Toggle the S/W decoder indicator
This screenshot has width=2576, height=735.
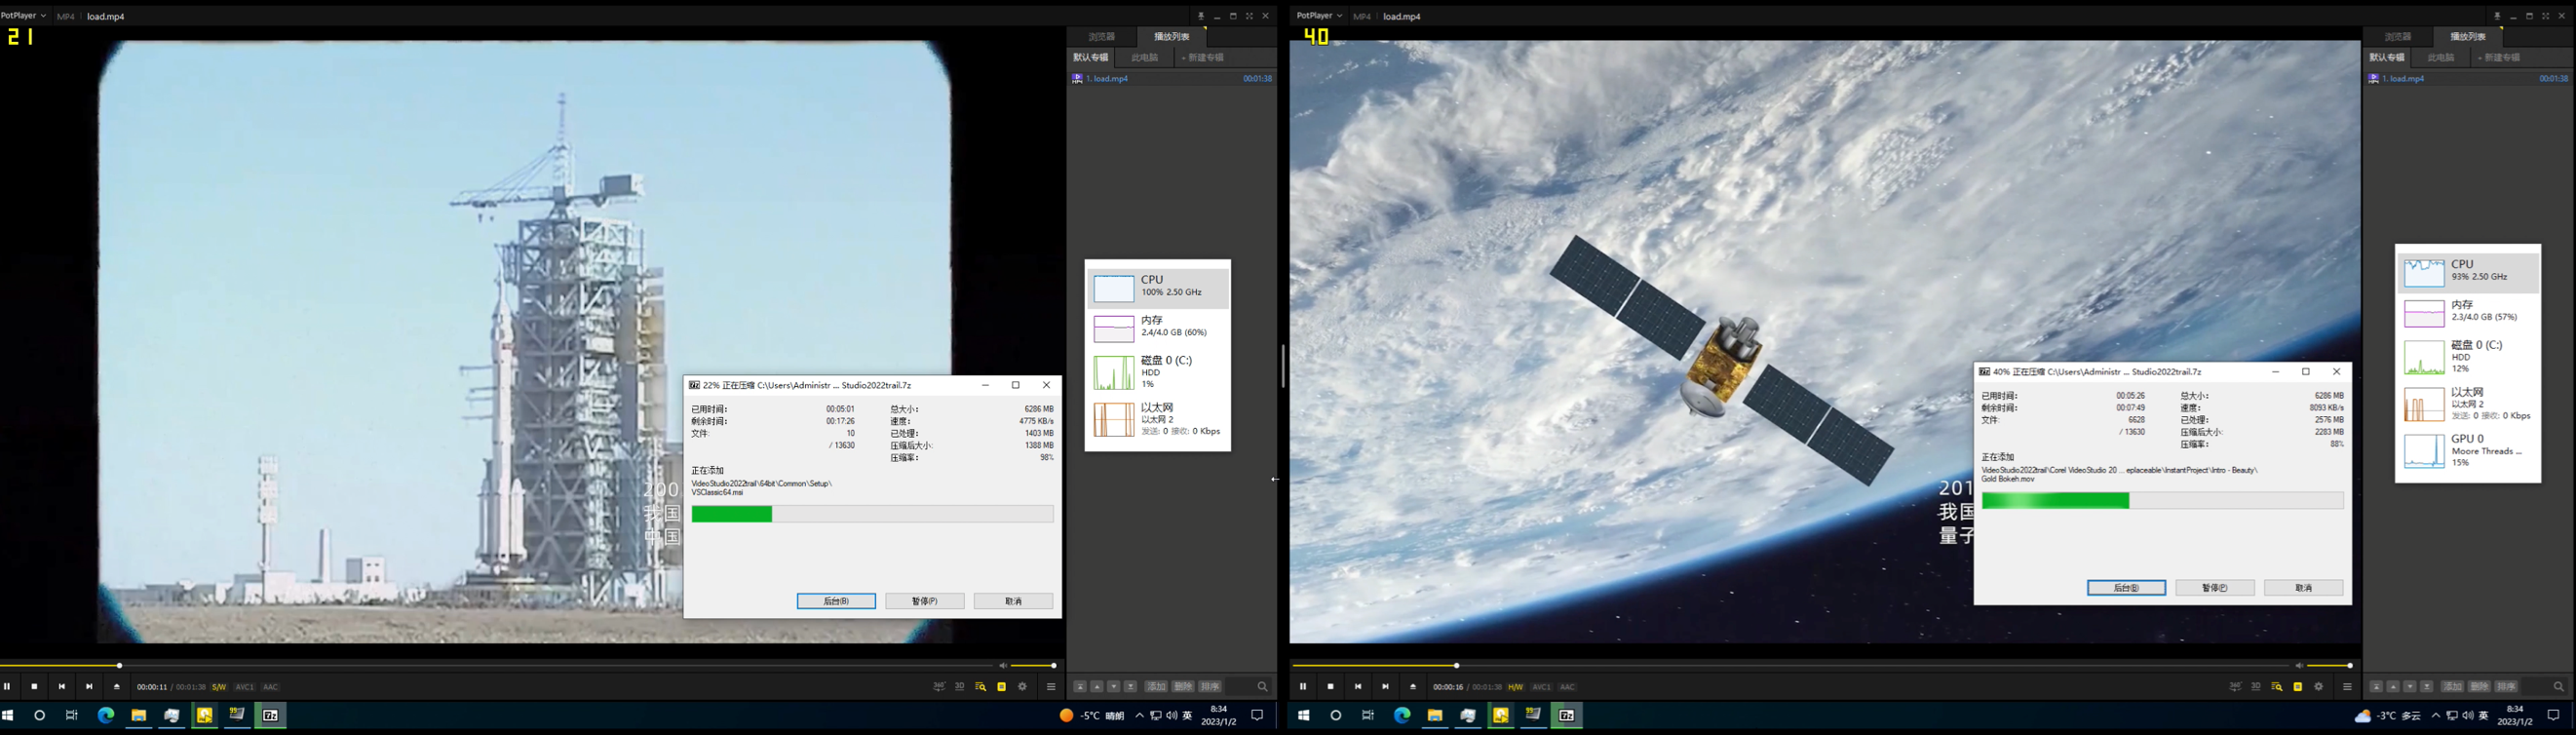pyautogui.click(x=218, y=687)
